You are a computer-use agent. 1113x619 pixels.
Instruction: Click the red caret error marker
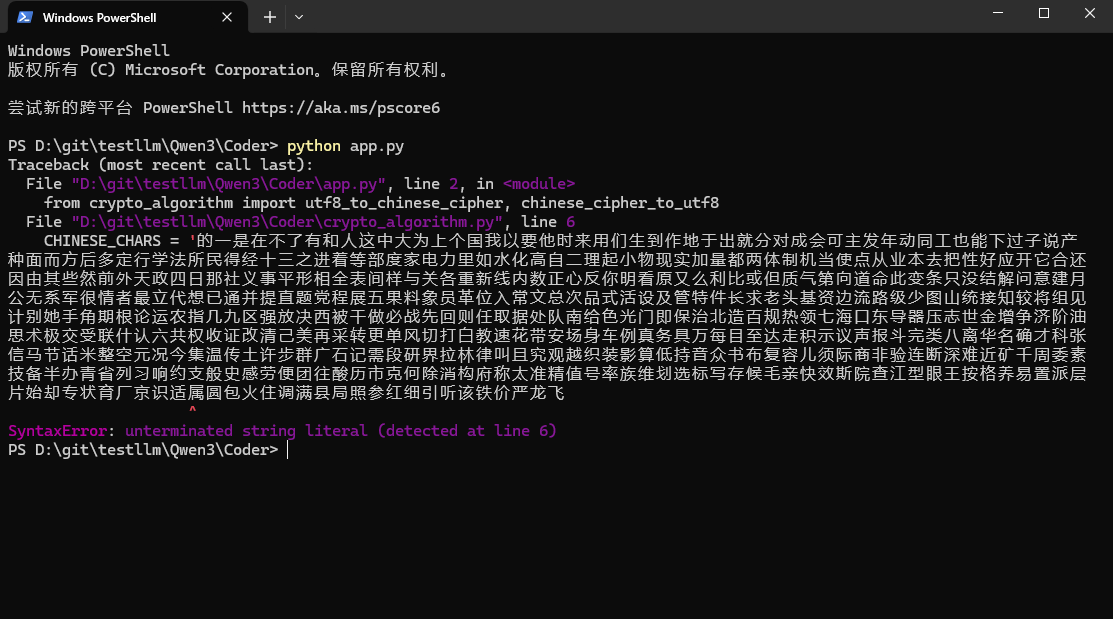click(192, 410)
